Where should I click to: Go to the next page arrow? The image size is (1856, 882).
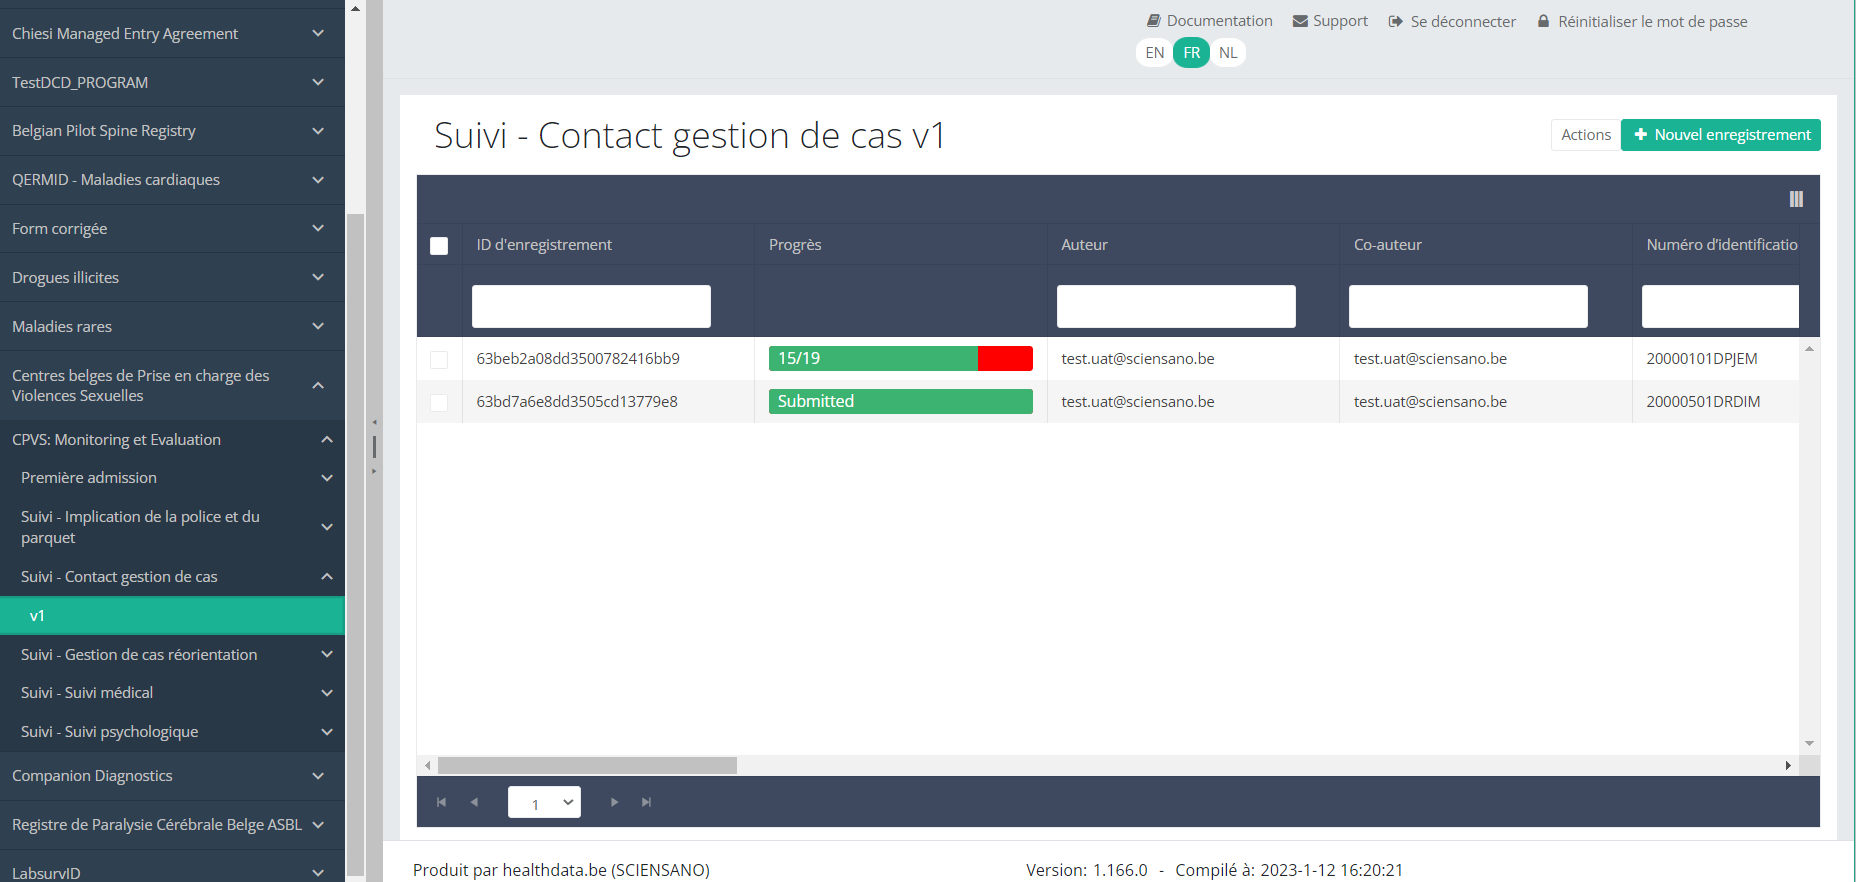click(x=614, y=802)
